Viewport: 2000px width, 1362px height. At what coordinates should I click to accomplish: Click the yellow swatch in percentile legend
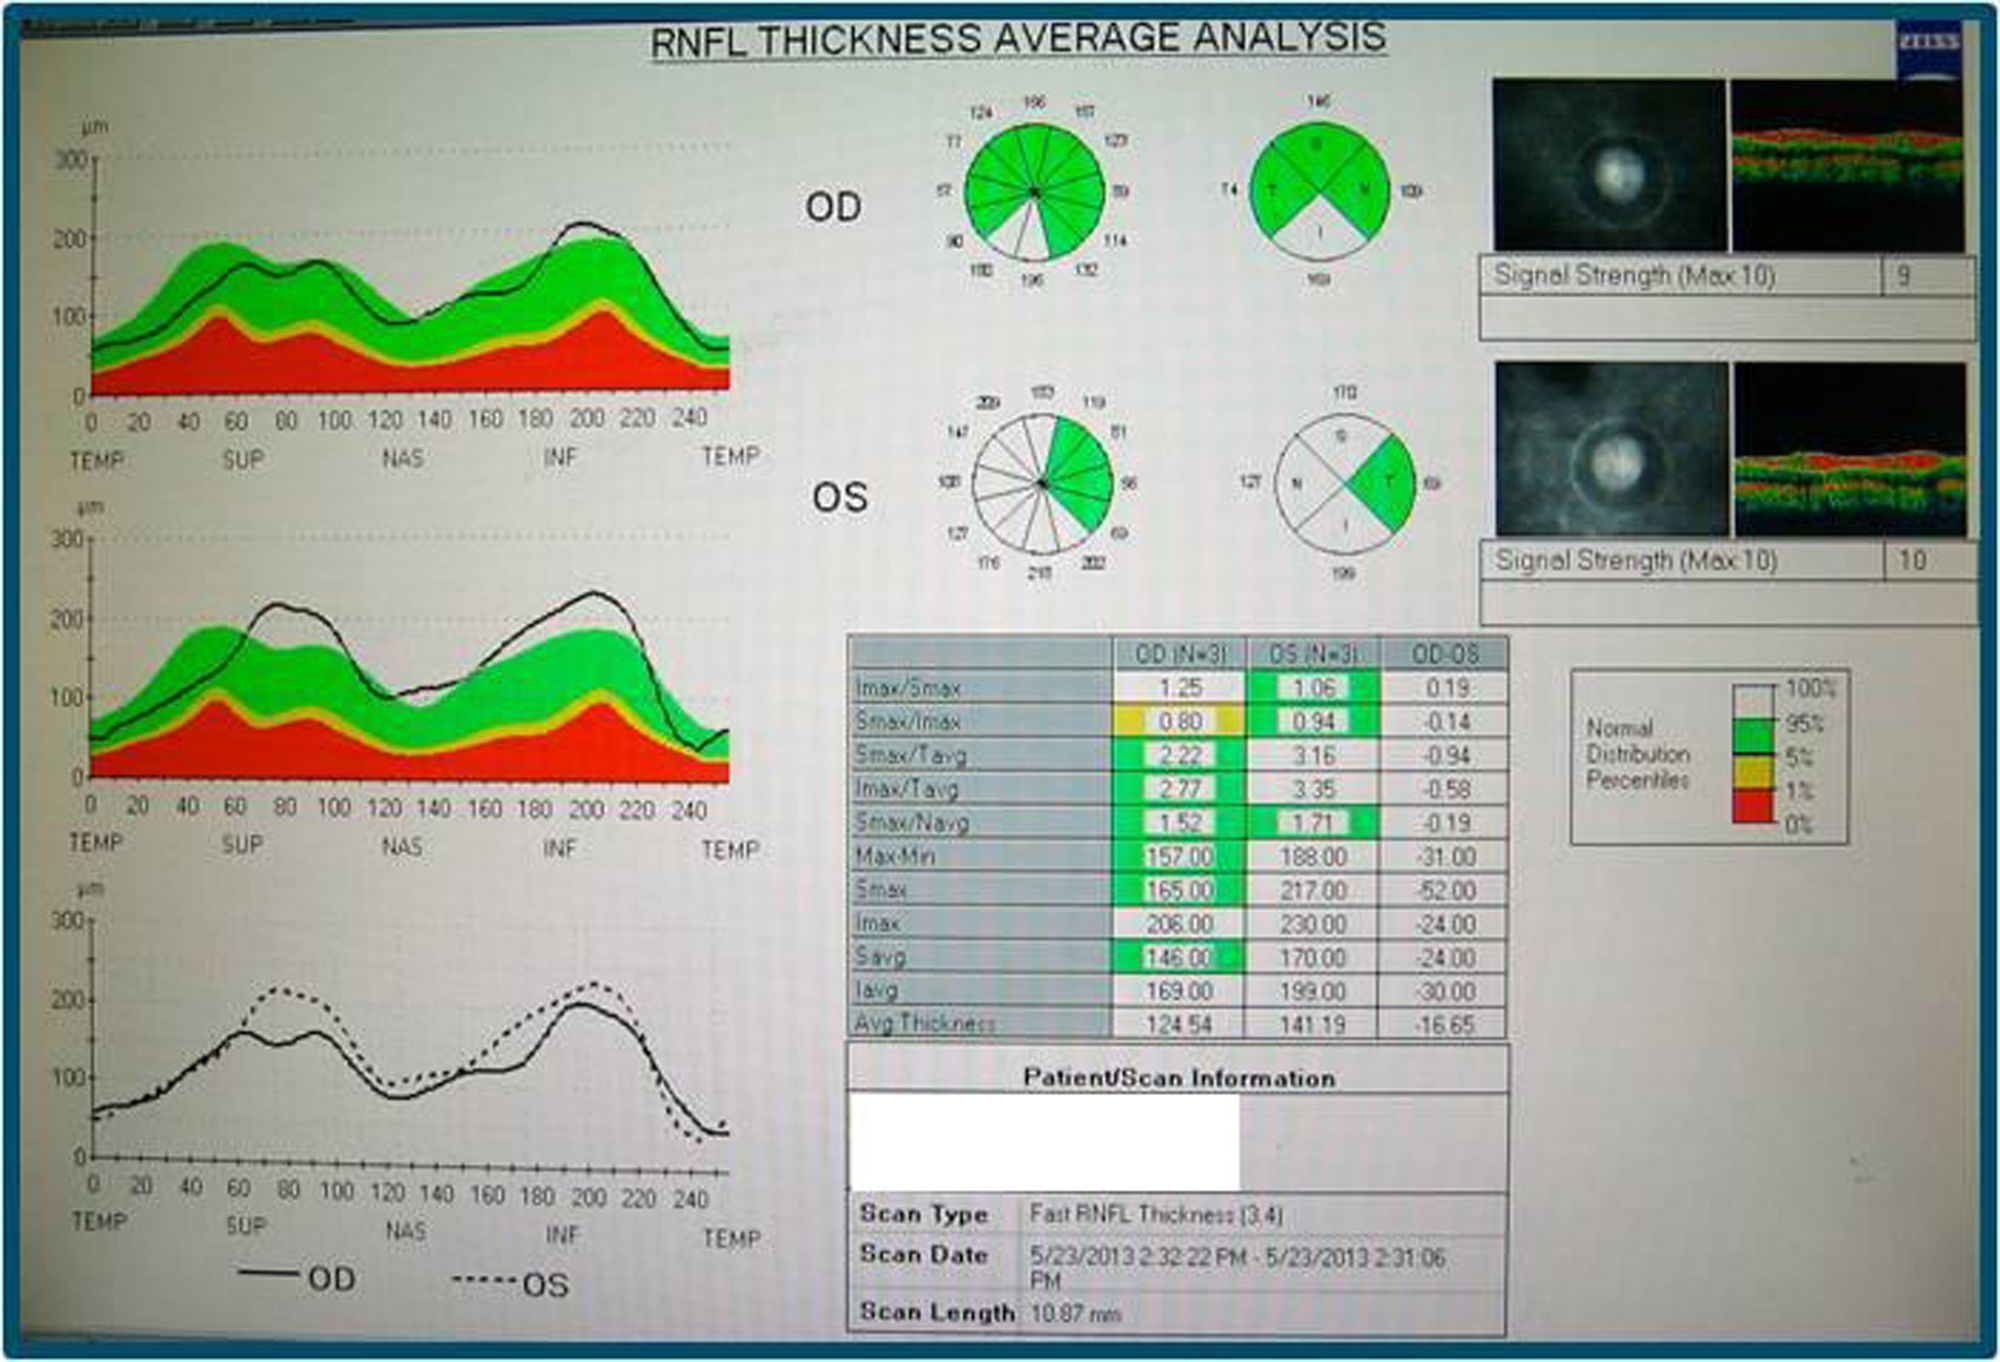point(1752,772)
